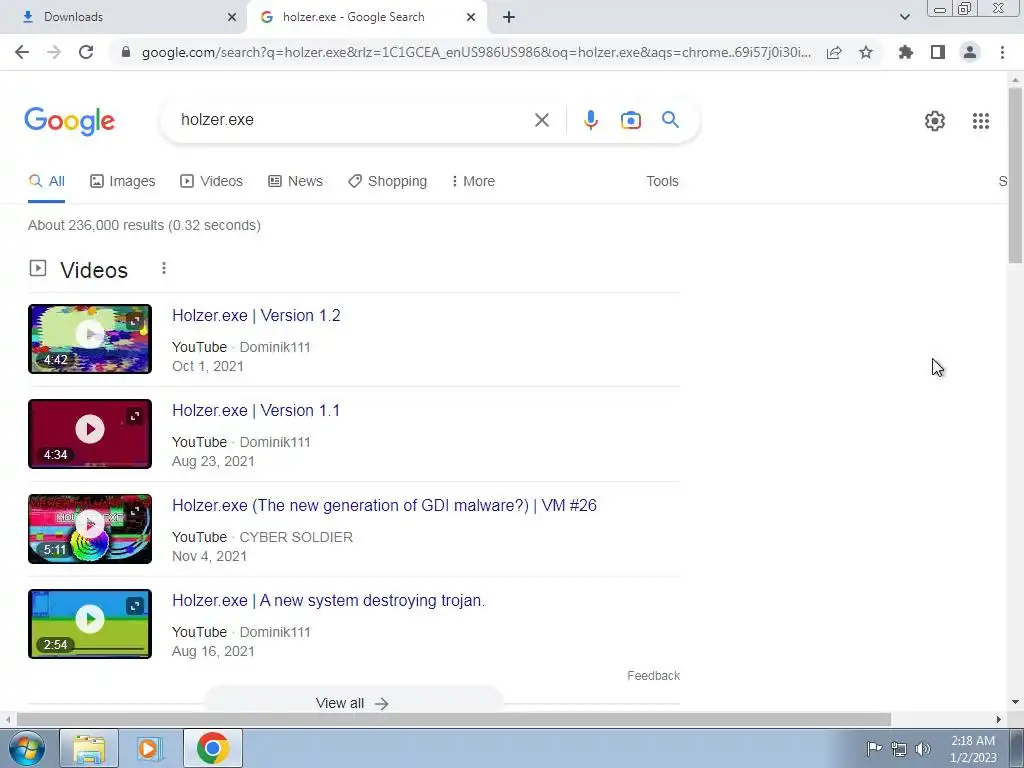Viewport: 1024px width, 768px height.
Task: Click the Feedback link
Action: 653,675
